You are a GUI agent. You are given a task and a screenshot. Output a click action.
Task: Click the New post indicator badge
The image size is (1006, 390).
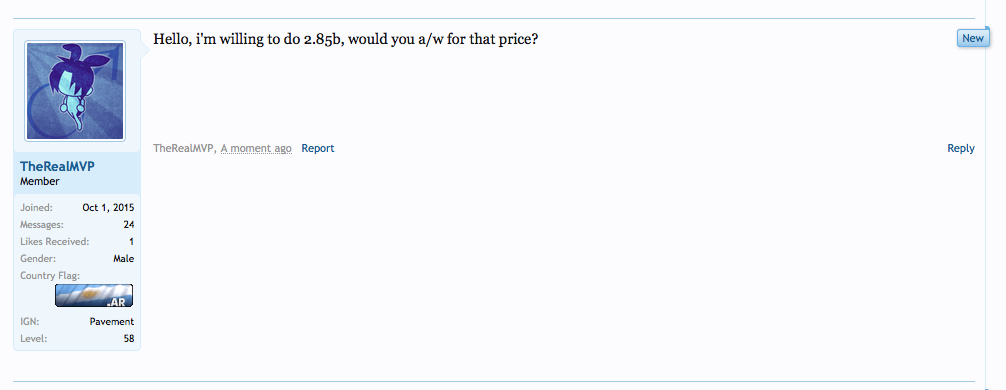pos(973,38)
